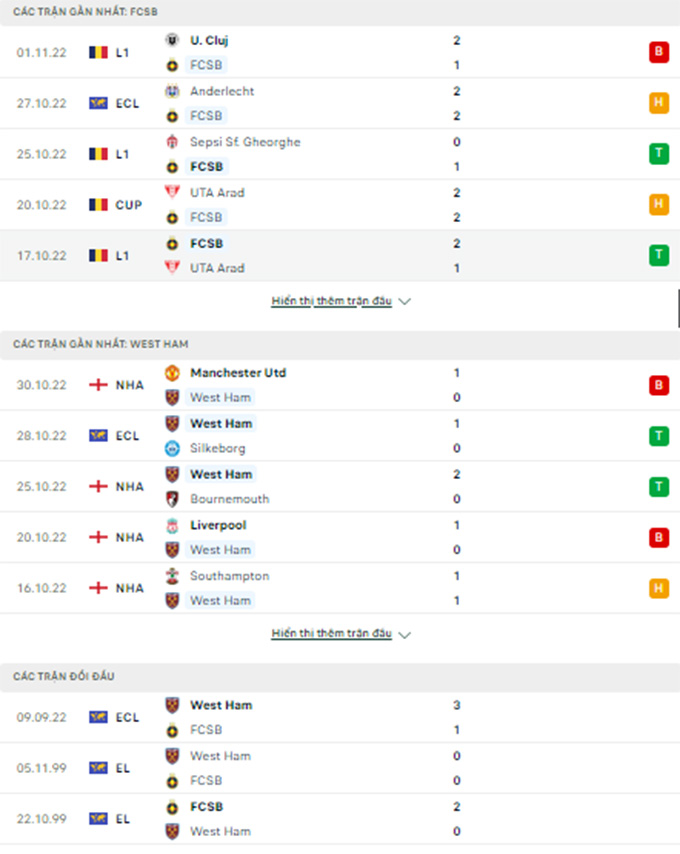680x854 pixels.
Task: Click the Romanian flag L1 league on 01.11.22
Action: 109,52
